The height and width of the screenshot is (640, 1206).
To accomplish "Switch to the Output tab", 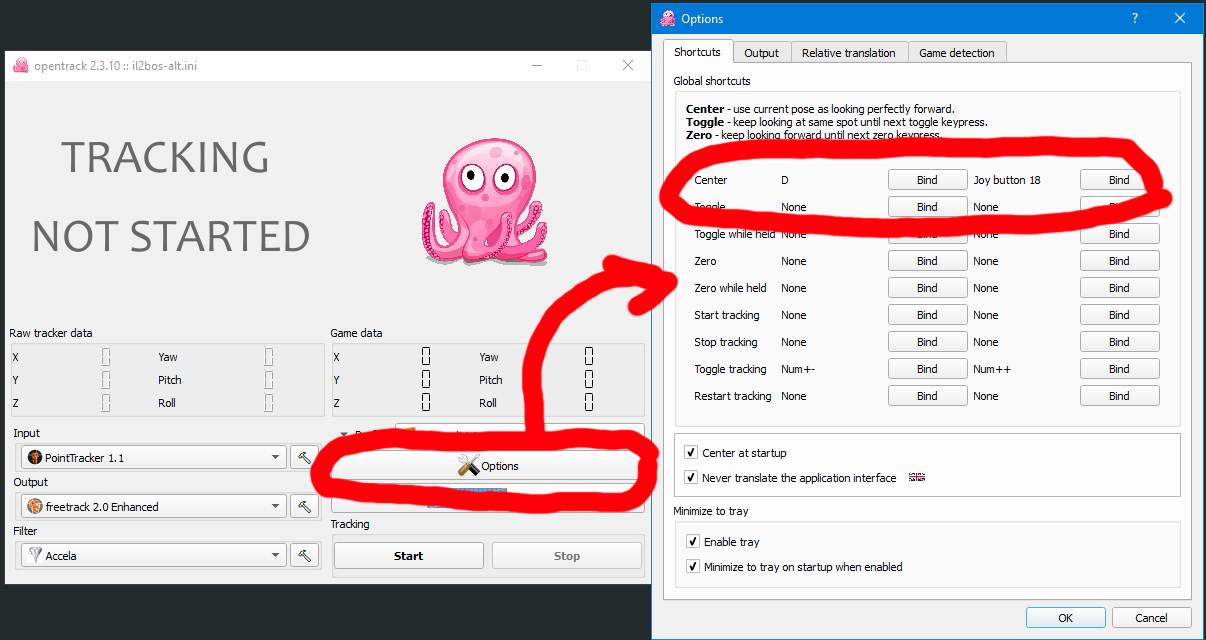I will pyautogui.click(x=761, y=53).
